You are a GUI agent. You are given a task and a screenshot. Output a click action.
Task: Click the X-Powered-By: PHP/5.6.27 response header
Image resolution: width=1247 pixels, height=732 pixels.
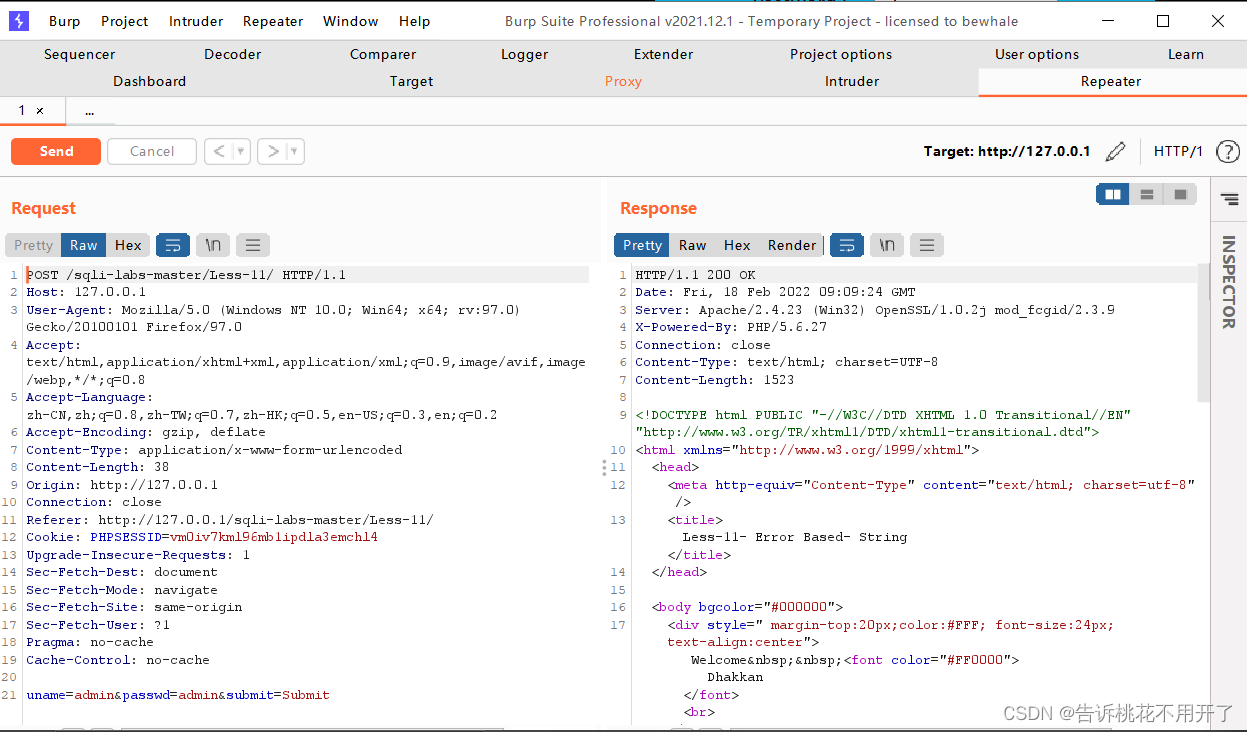tap(731, 327)
